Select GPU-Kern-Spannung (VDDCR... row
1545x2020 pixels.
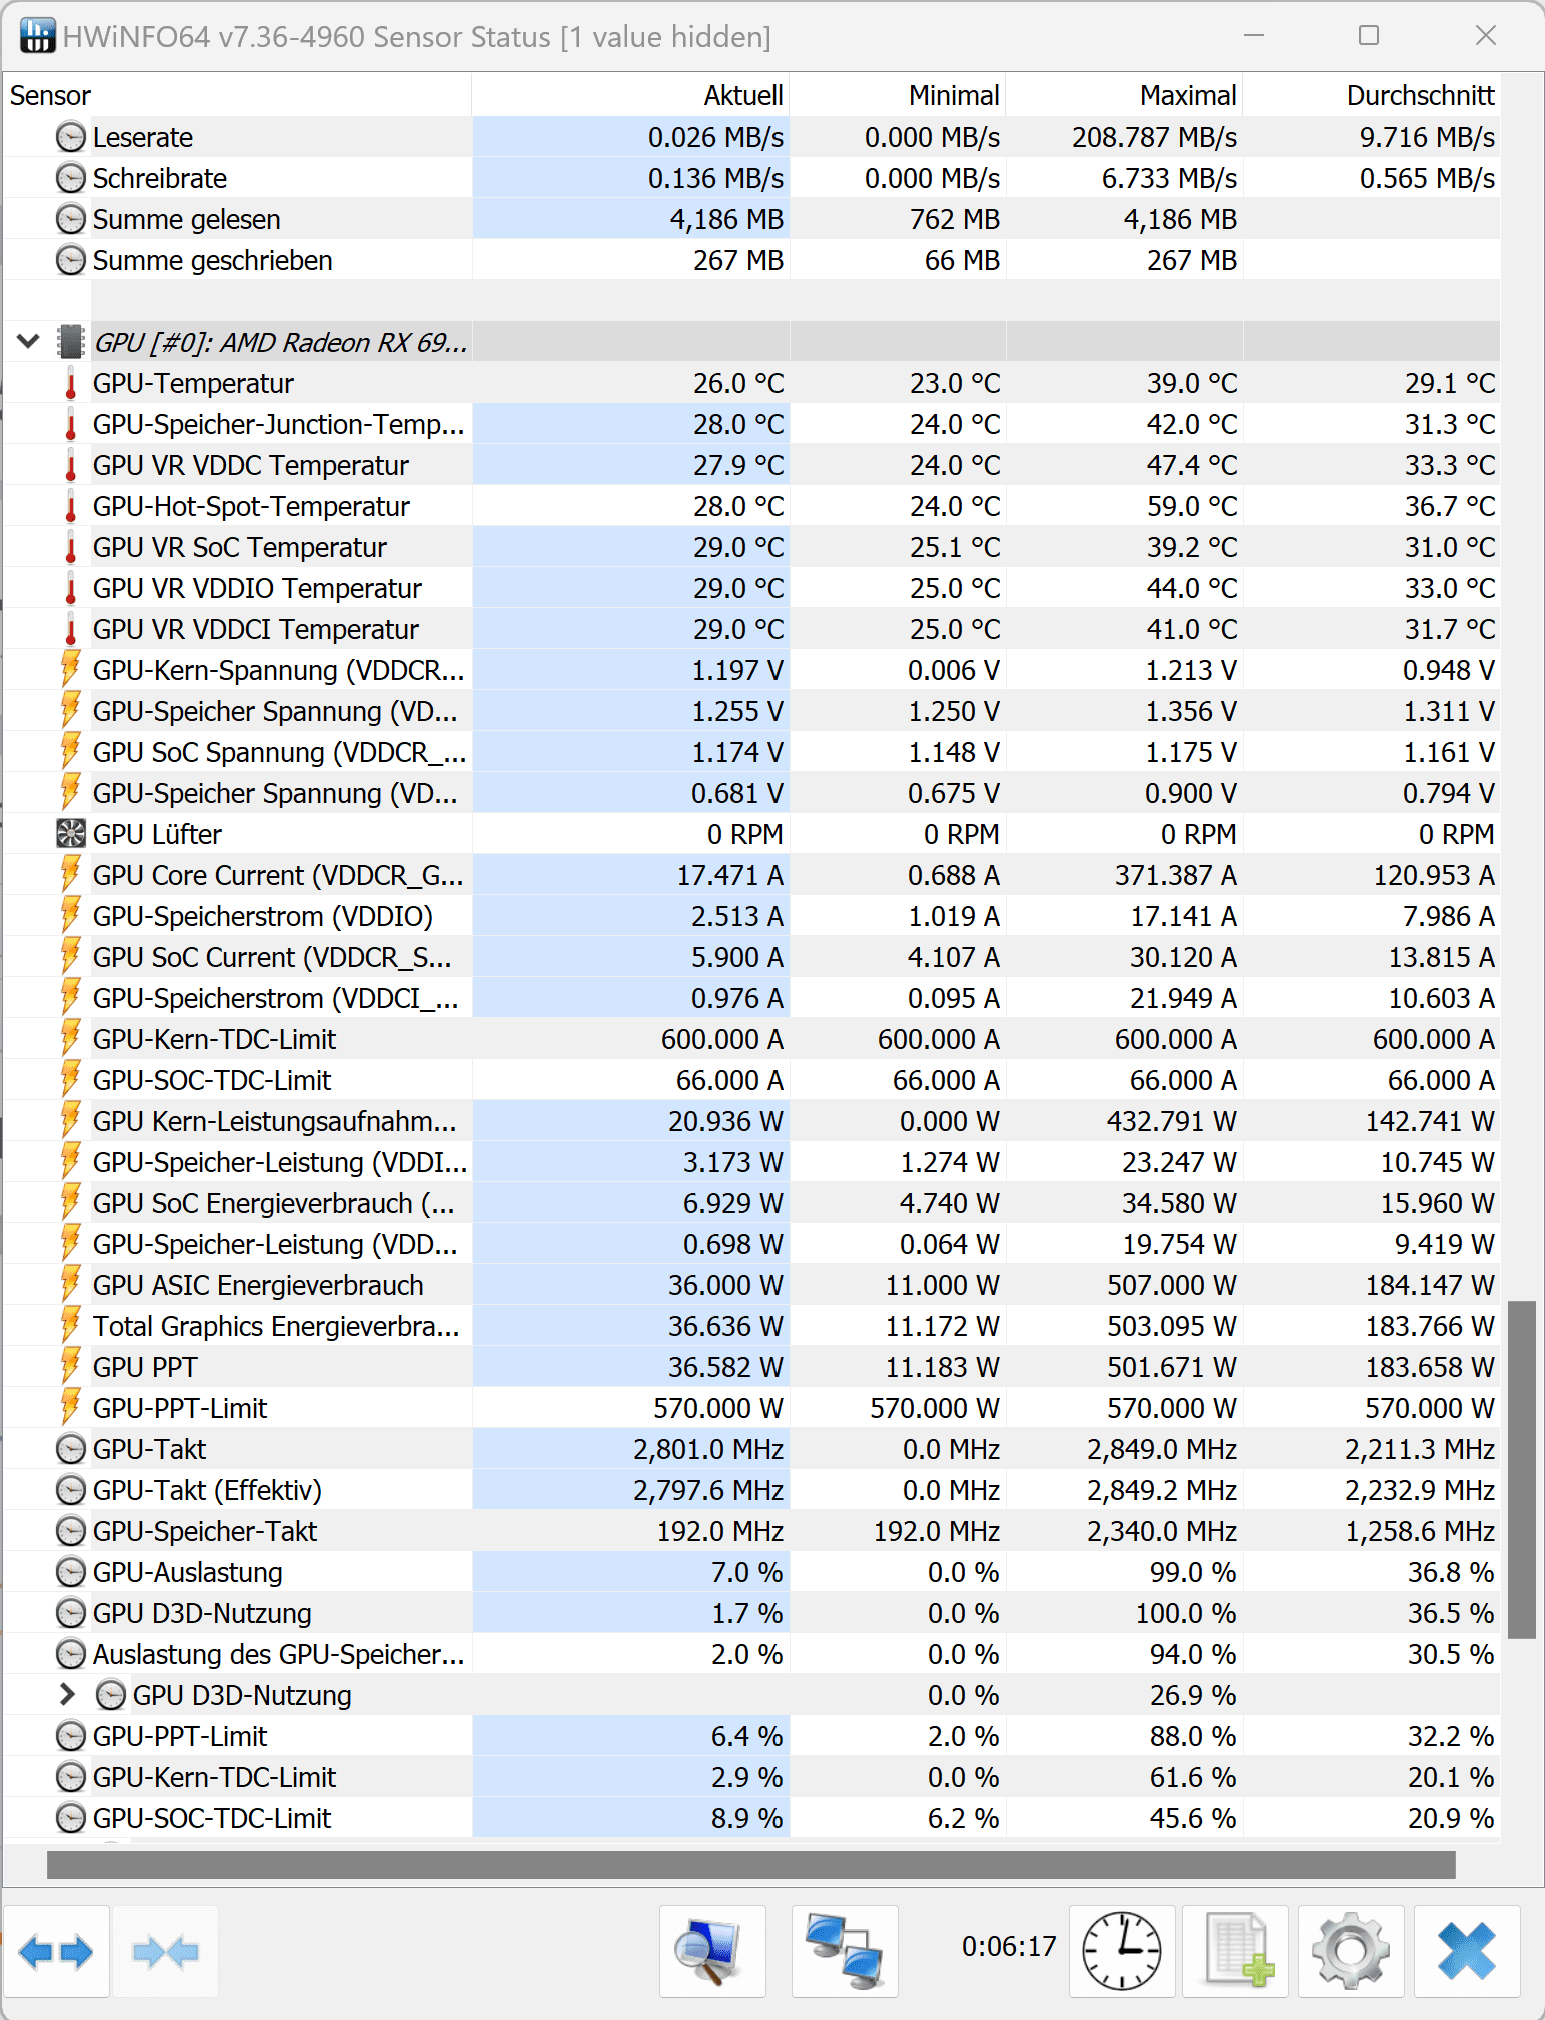pos(752,670)
